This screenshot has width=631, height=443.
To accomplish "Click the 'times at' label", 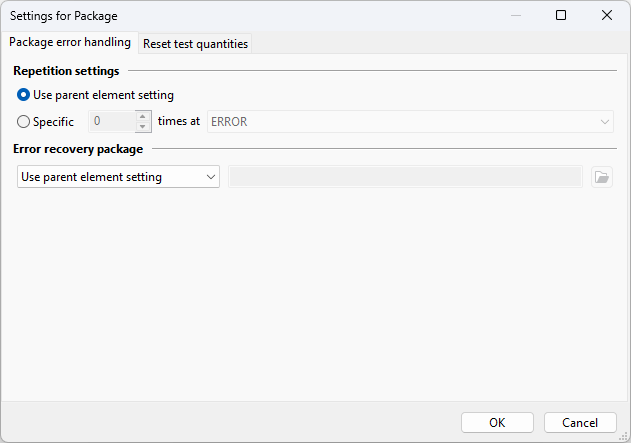I will point(179,121).
